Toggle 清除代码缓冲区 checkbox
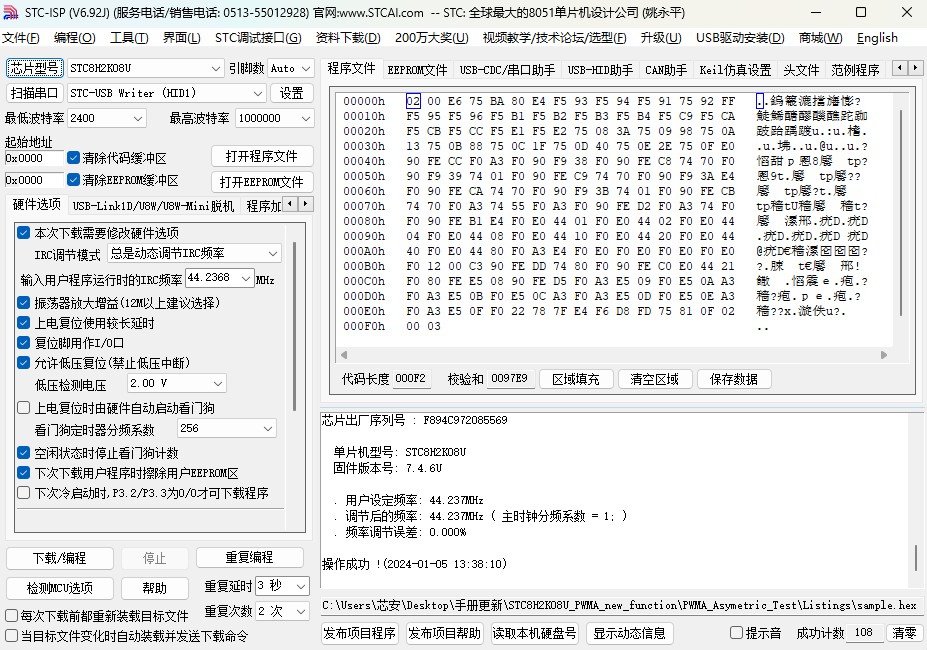This screenshot has height=650, width=927. click(73, 158)
